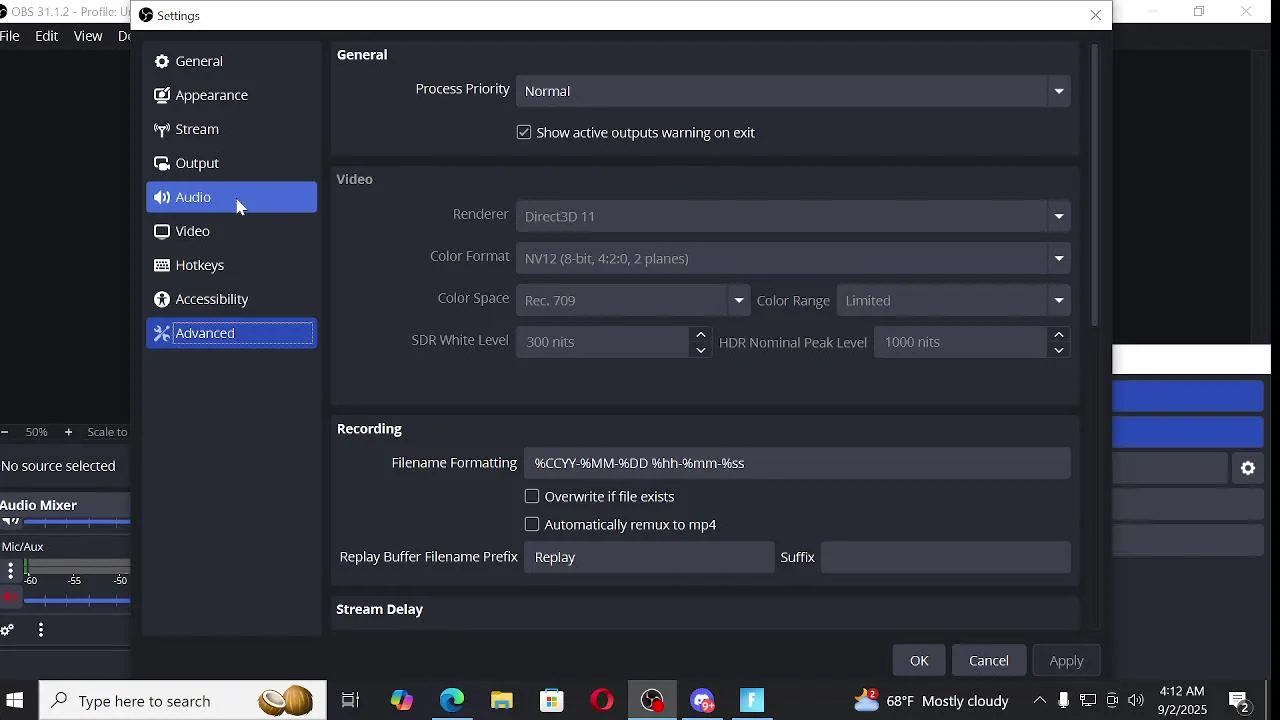Go to the Hotkeys settings section
This screenshot has width=1280, height=720.
pos(231,265)
